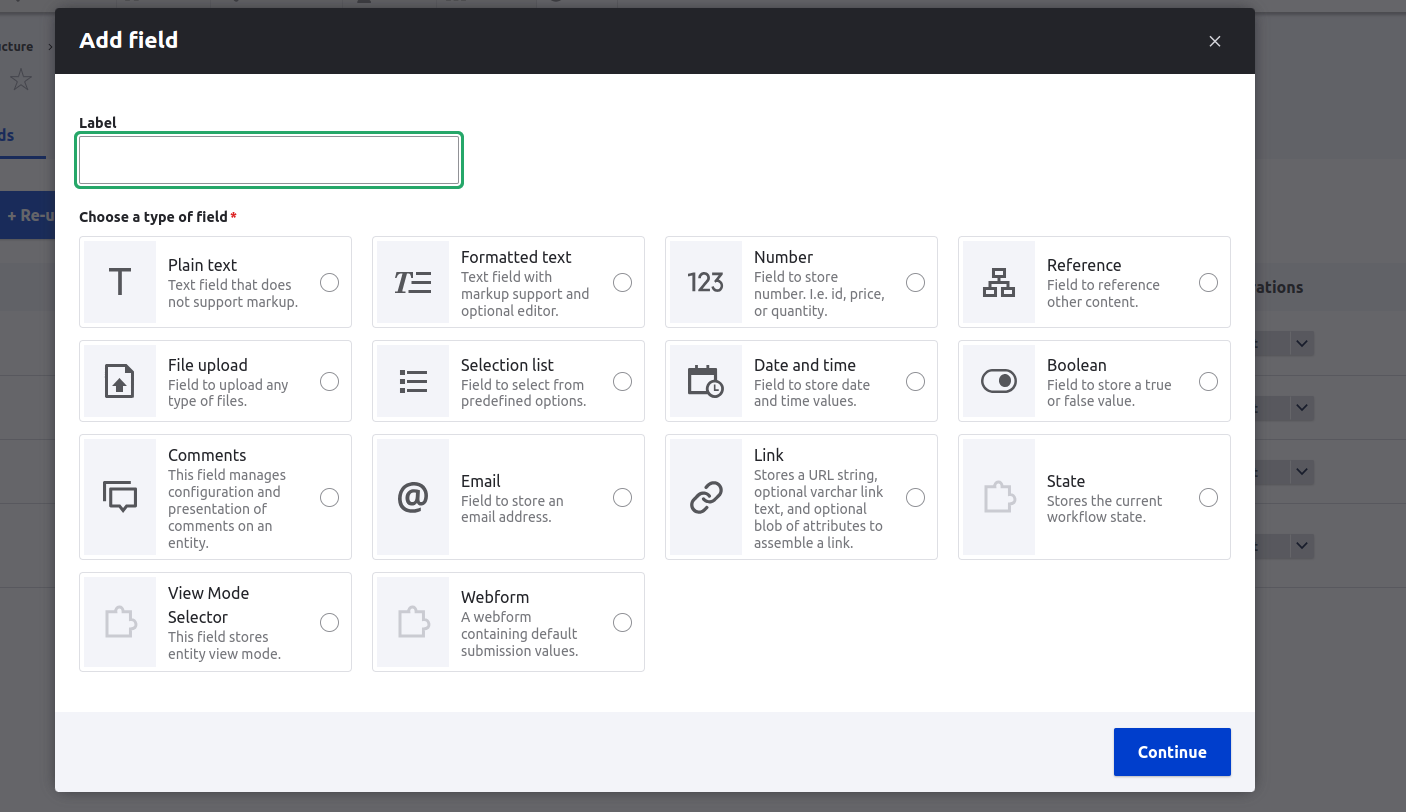Viewport: 1406px width, 812px height.
Task: Click the Formatted text icon
Action: [x=413, y=281]
